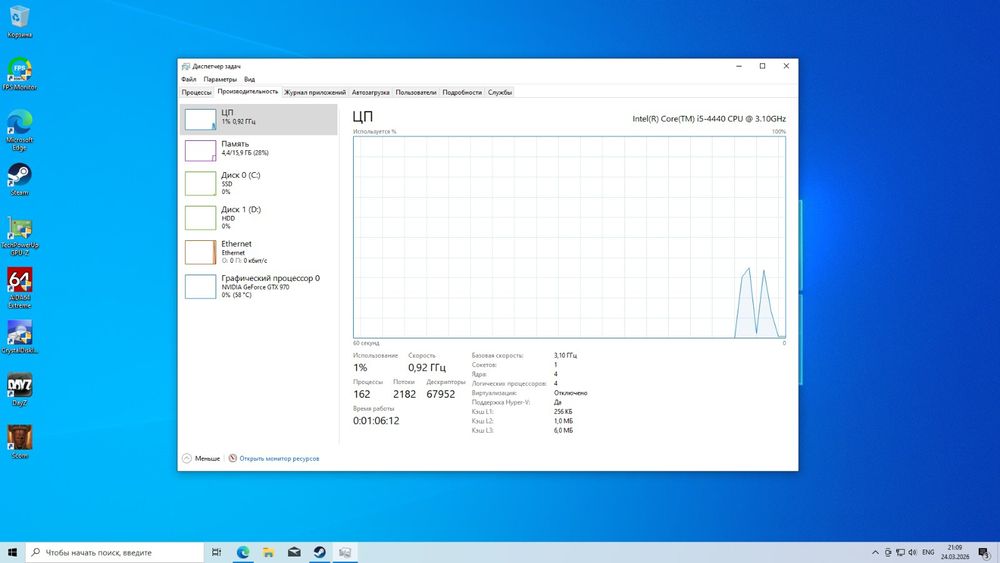Switch to Журнал приложений tab

tap(315, 92)
